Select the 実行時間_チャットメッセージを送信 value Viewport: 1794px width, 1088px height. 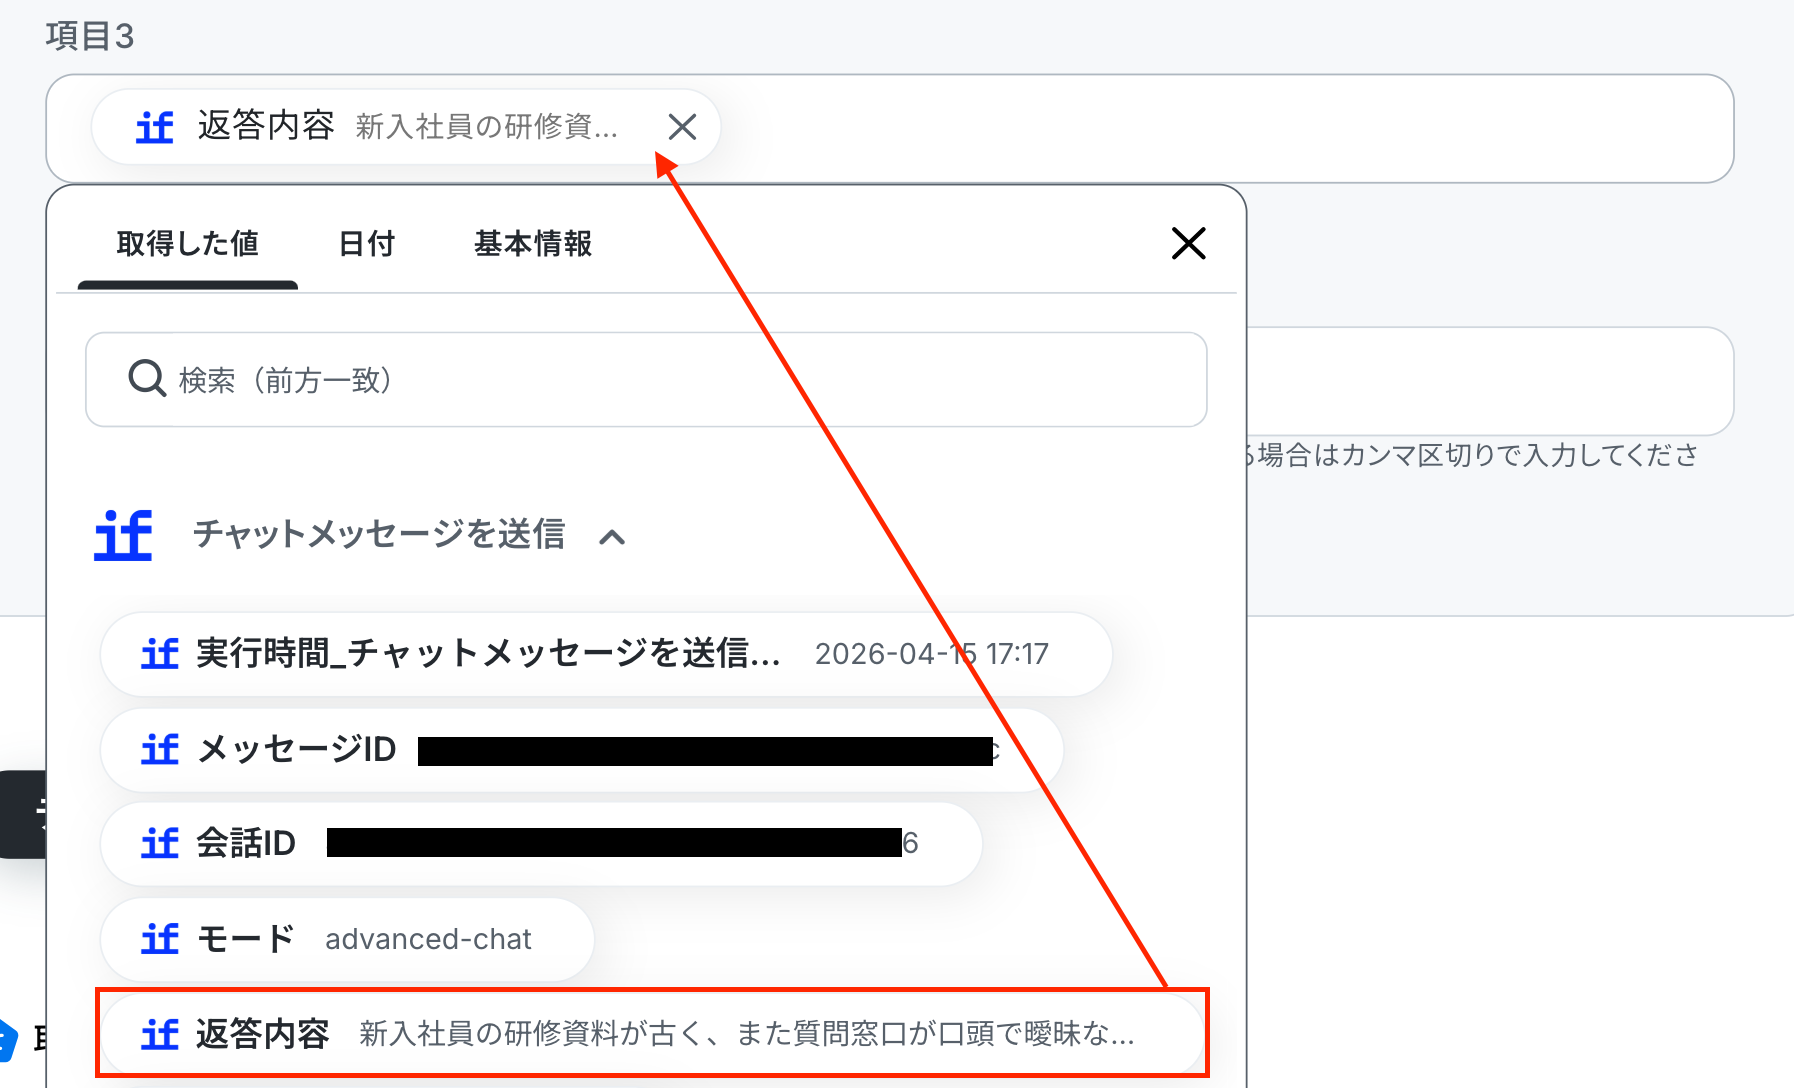click(x=606, y=654)
